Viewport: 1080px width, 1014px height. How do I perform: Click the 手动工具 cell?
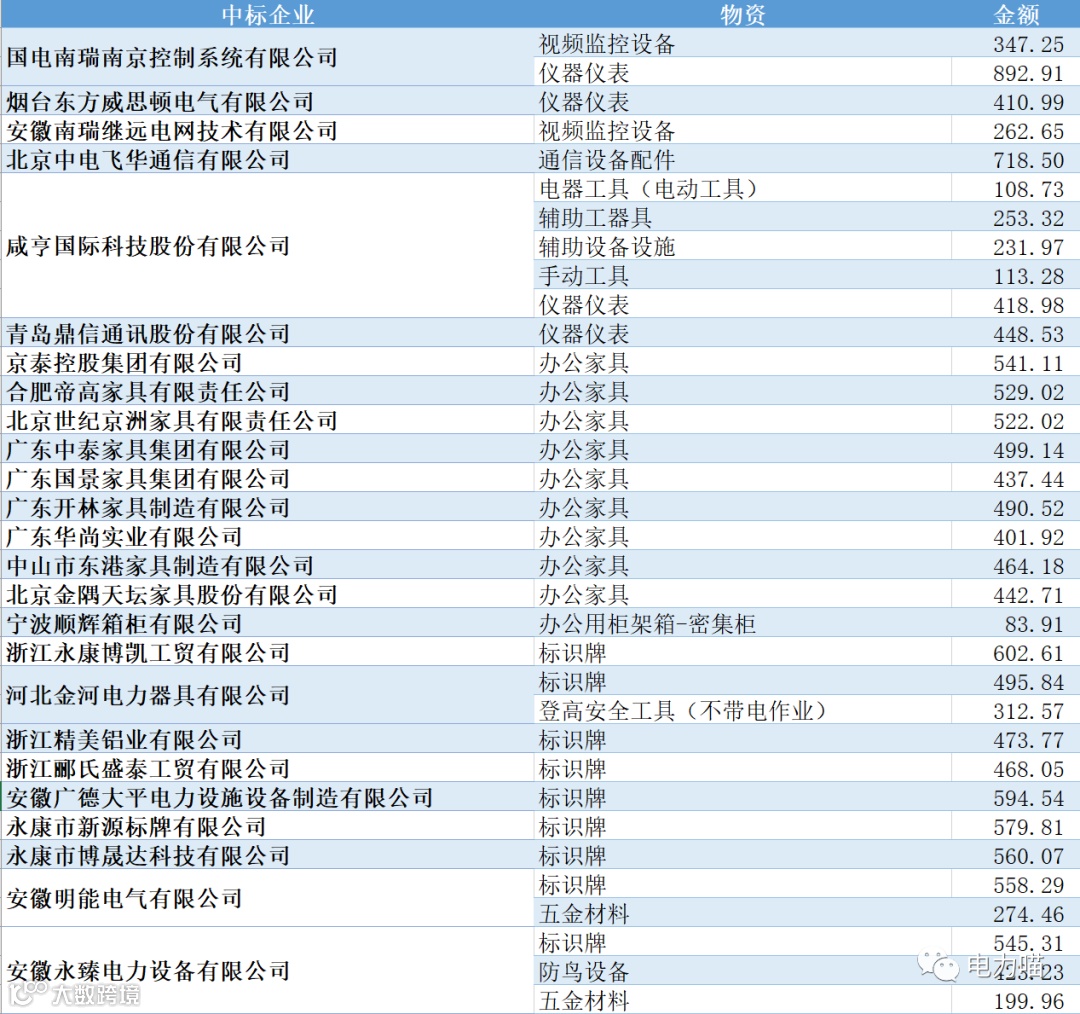pos(742,275)
